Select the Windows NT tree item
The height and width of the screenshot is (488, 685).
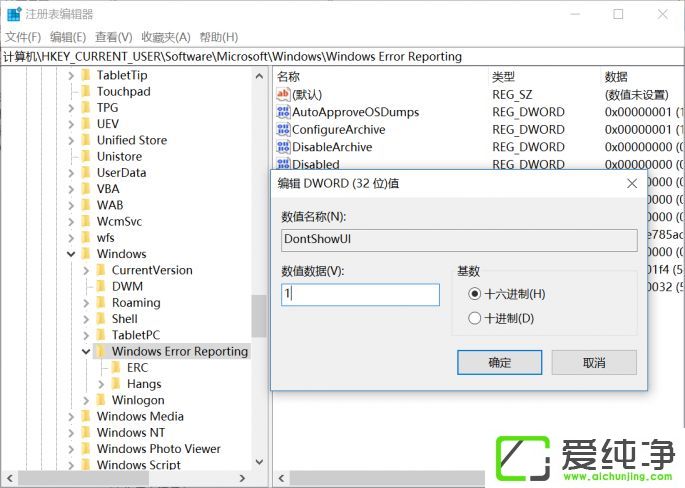point(131,433)
